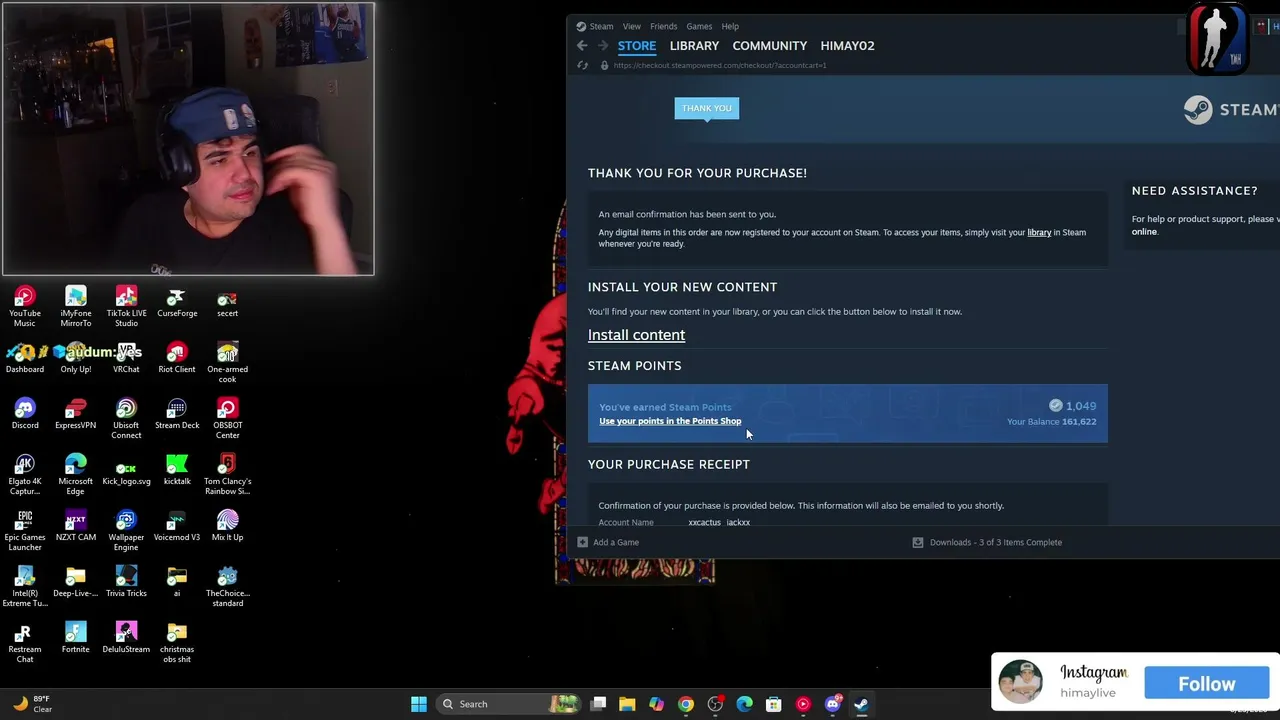Viewport: 1280px width, 720px height.
Task: Select the Stream Deck desktop icon
Action: pyautogui.click(x=177, y=414)
